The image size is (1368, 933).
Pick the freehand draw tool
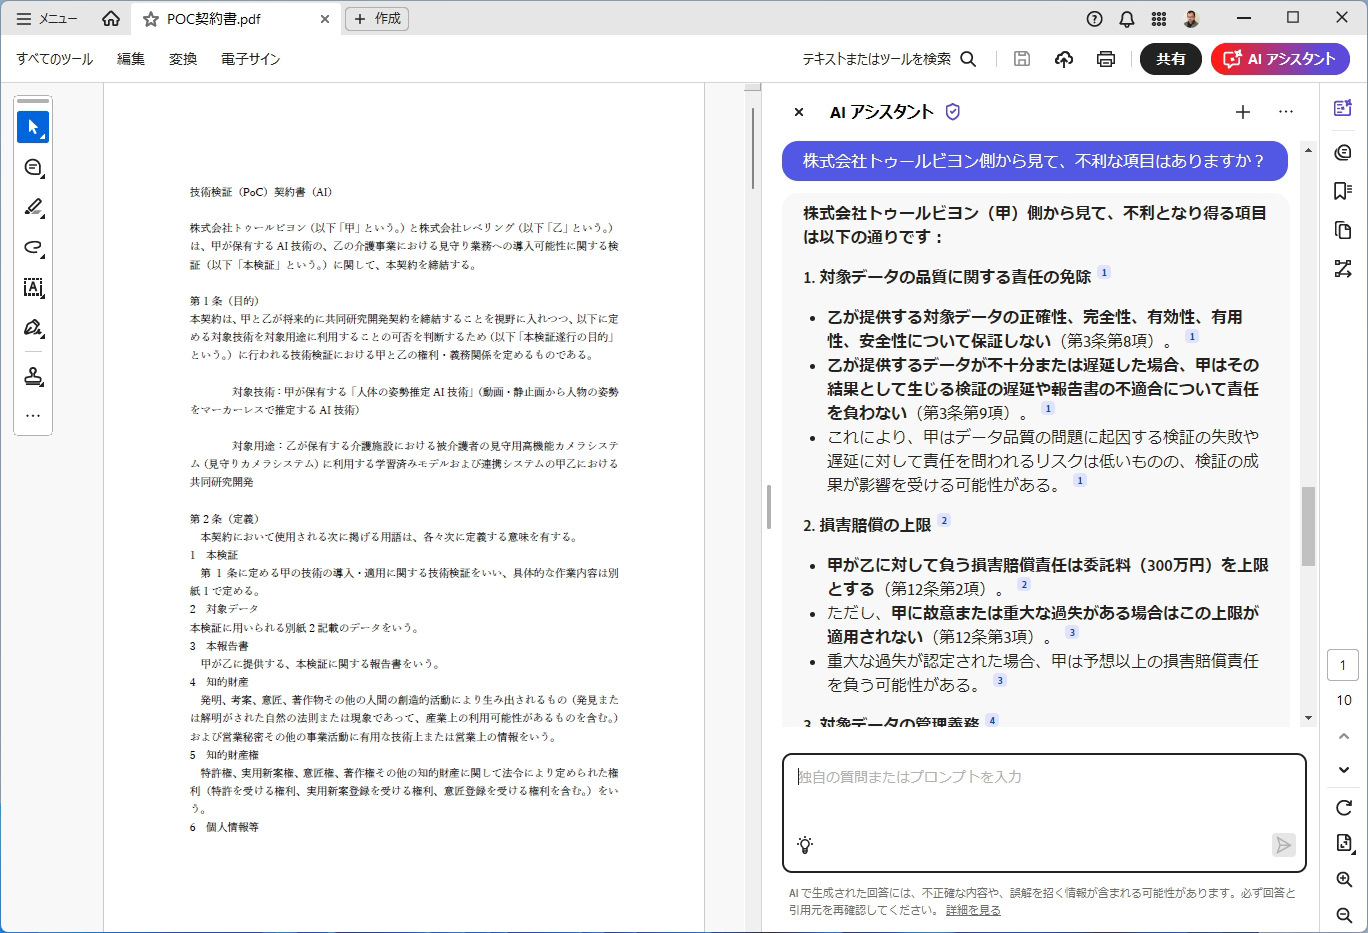tap(33, 247)
